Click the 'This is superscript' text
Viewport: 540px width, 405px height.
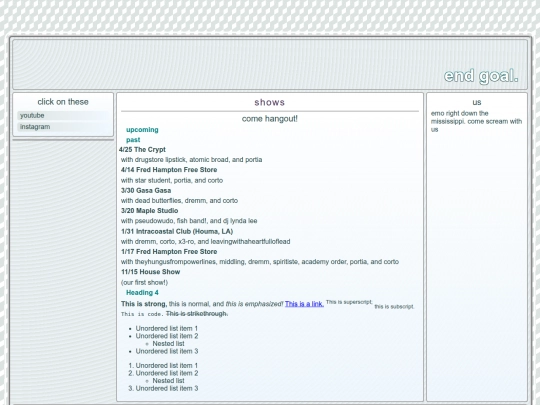[x=349, y=302]
